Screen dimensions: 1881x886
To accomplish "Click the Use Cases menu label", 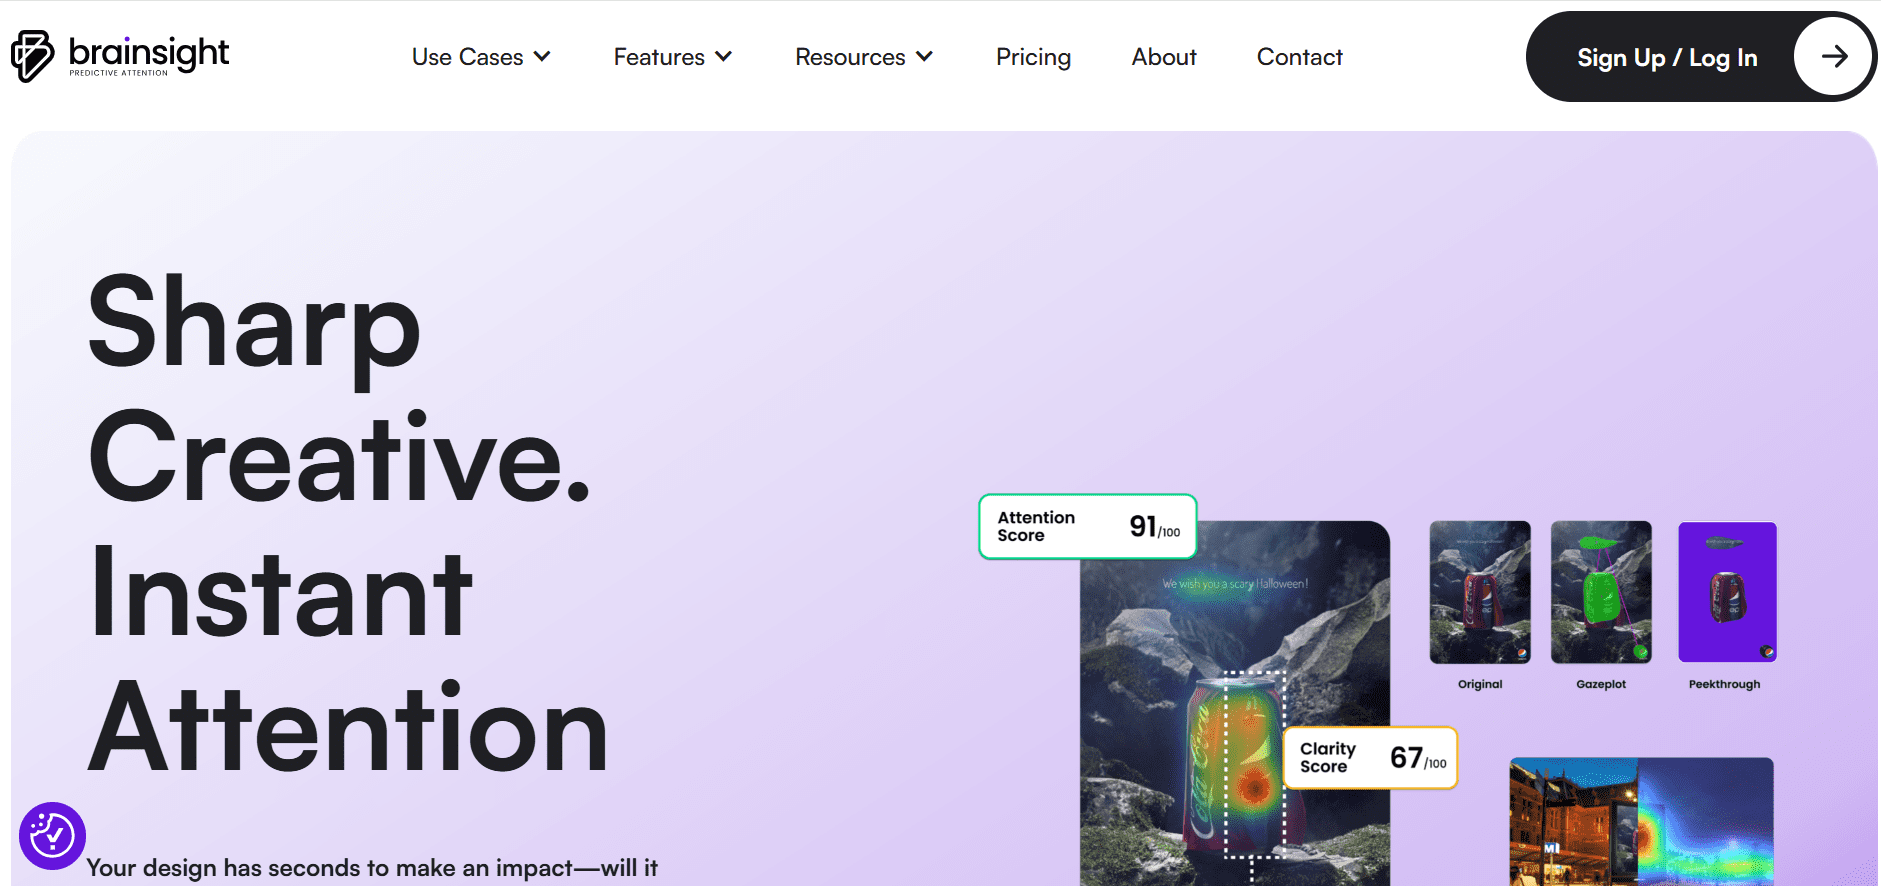I will [467, 57].
